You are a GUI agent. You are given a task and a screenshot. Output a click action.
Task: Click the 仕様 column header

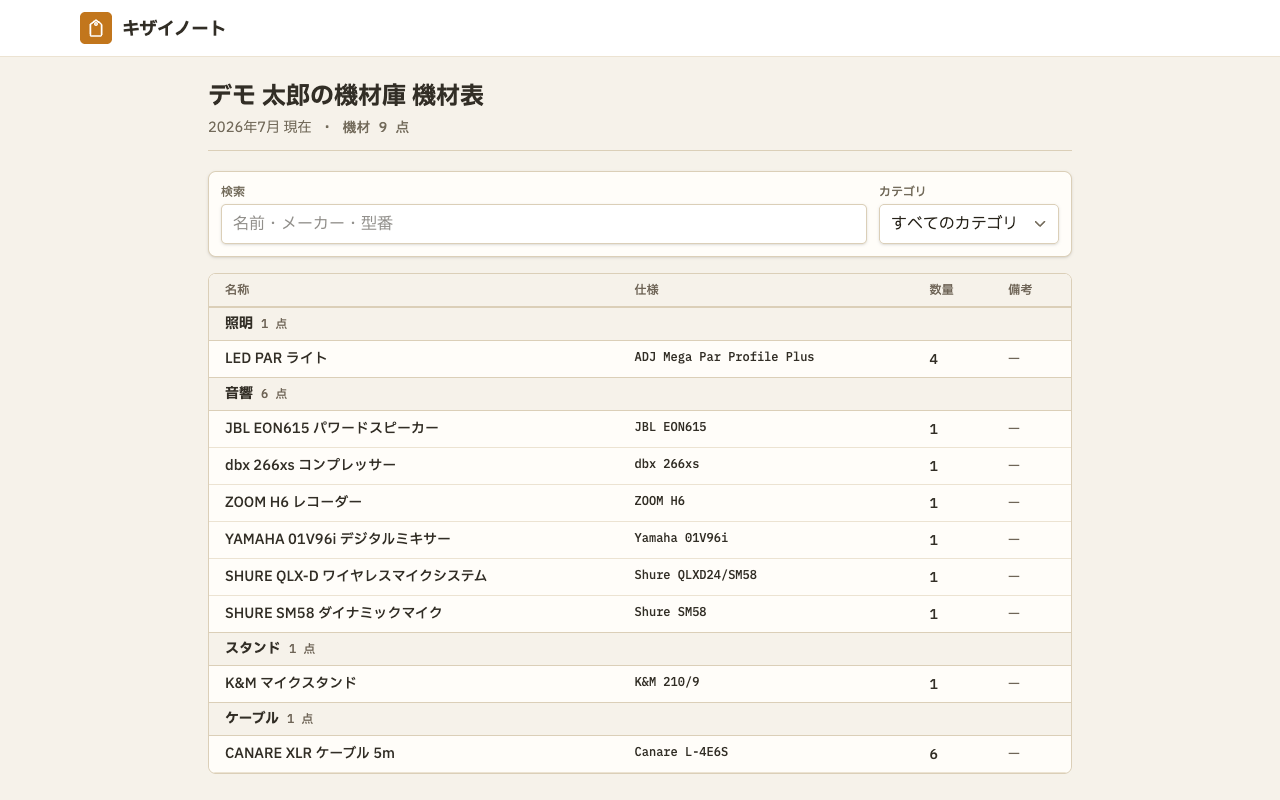646,290
